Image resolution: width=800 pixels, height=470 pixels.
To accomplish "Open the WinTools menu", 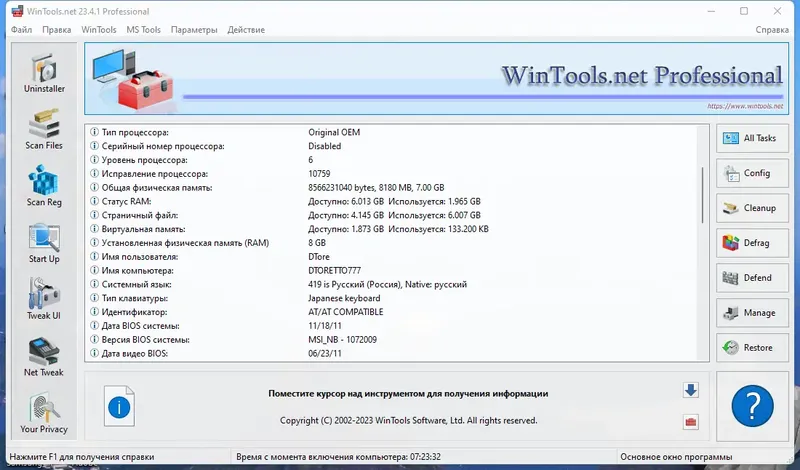I will [98, 30].
